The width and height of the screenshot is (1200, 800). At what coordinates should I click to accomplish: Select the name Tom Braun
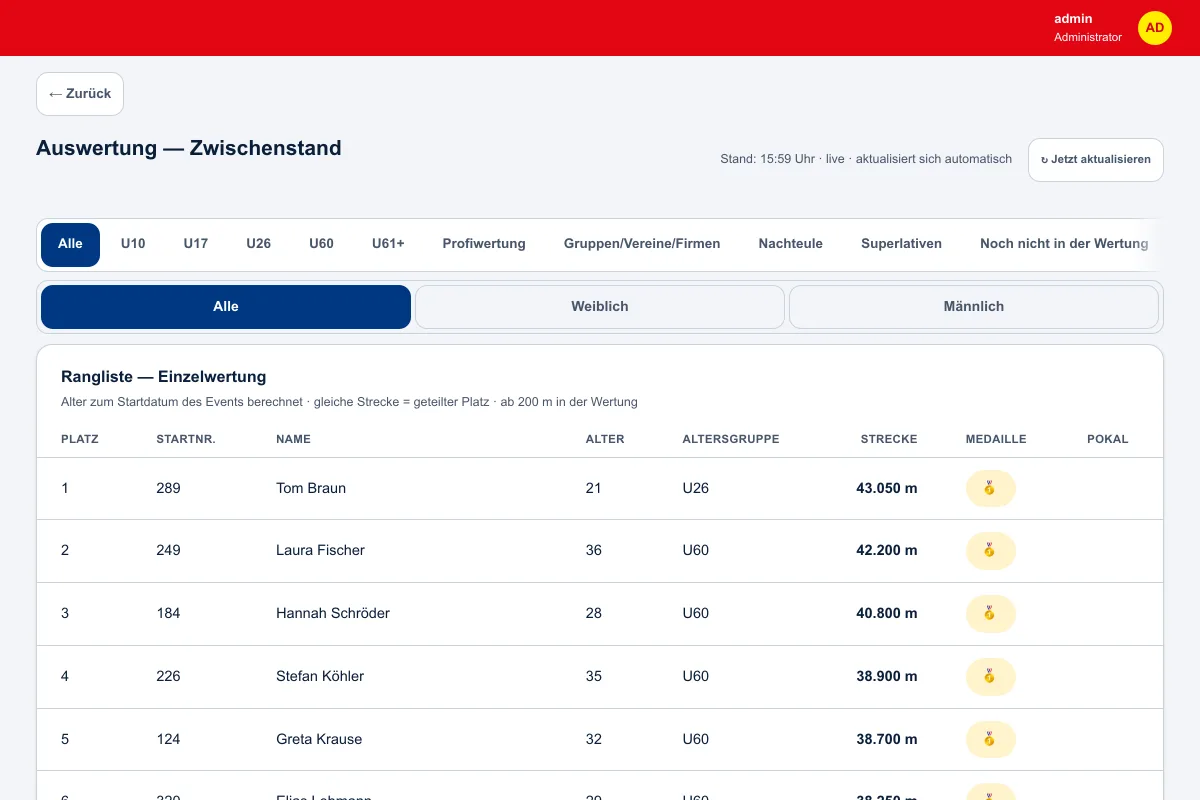coord(311,489)
